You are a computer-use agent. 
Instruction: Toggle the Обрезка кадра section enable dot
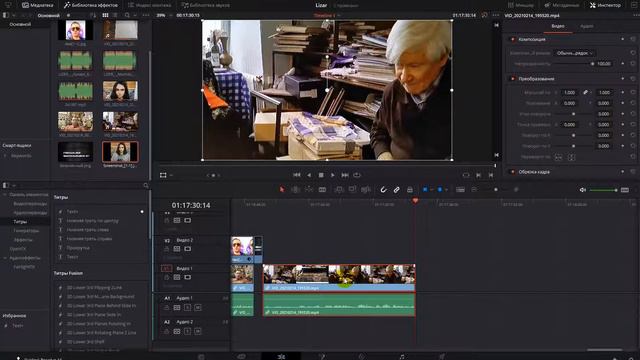coord(513,172)
